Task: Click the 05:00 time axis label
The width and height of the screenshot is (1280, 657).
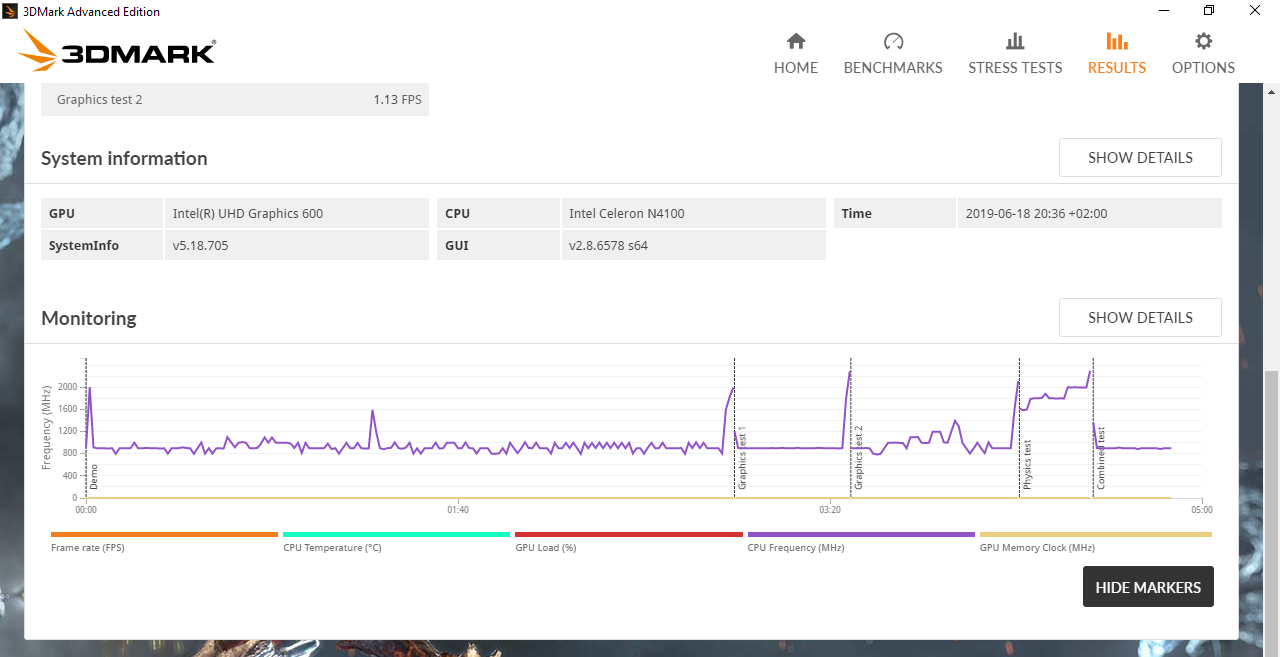Action: pos(1202,510)
